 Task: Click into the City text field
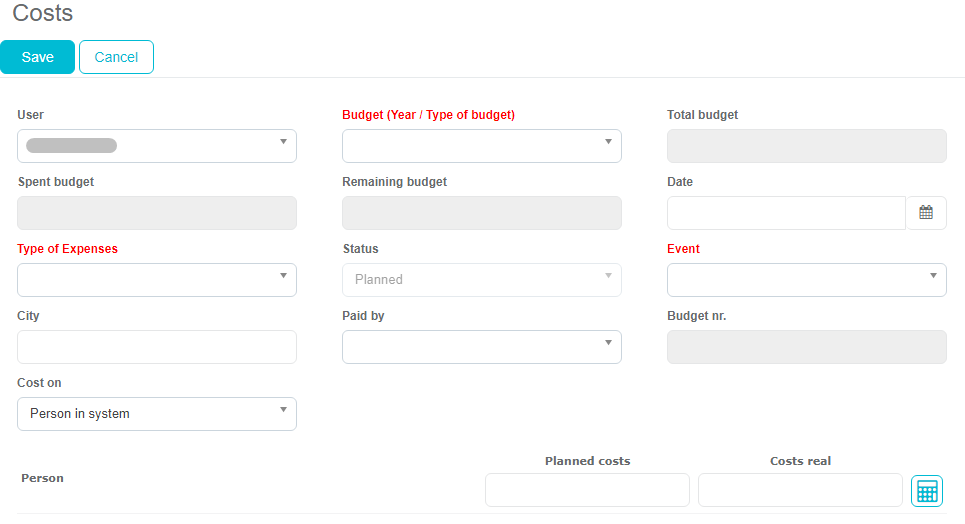click(x=157, y=347)
